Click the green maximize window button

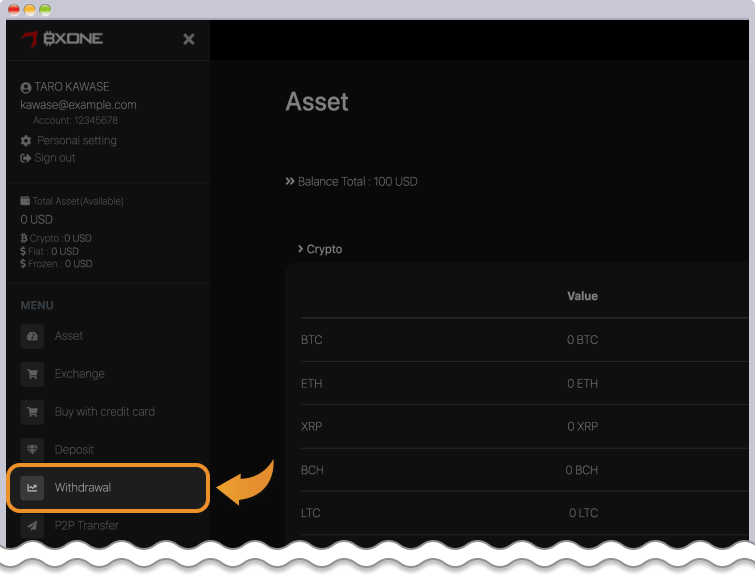(45, 10)
